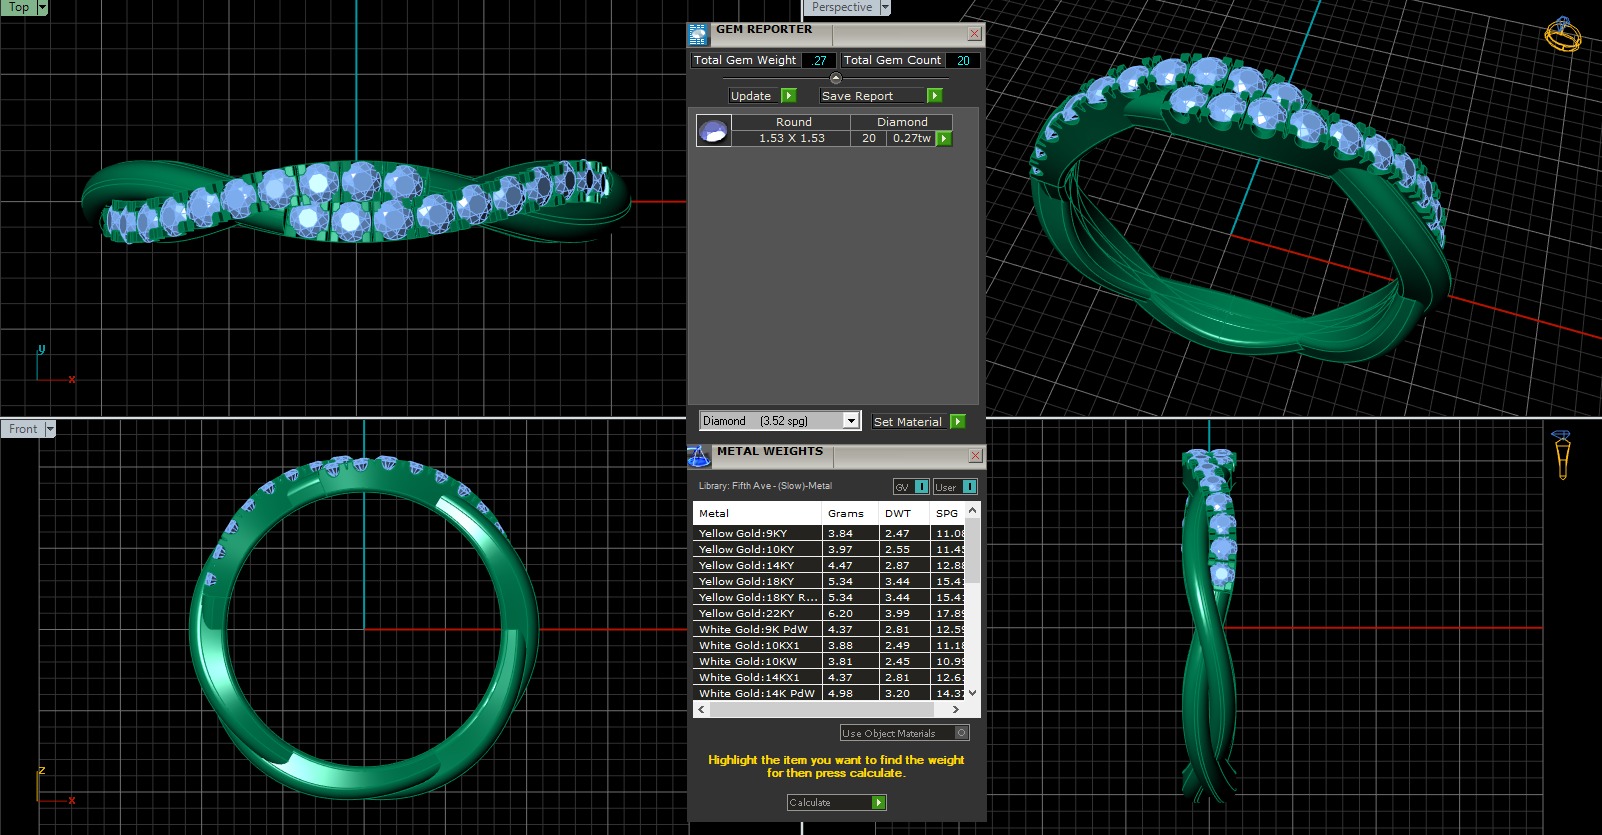Screen dimensions: 1602x835
Task: Open the Perspective viewport dropdown arrow
Action: tap(885, 7)
